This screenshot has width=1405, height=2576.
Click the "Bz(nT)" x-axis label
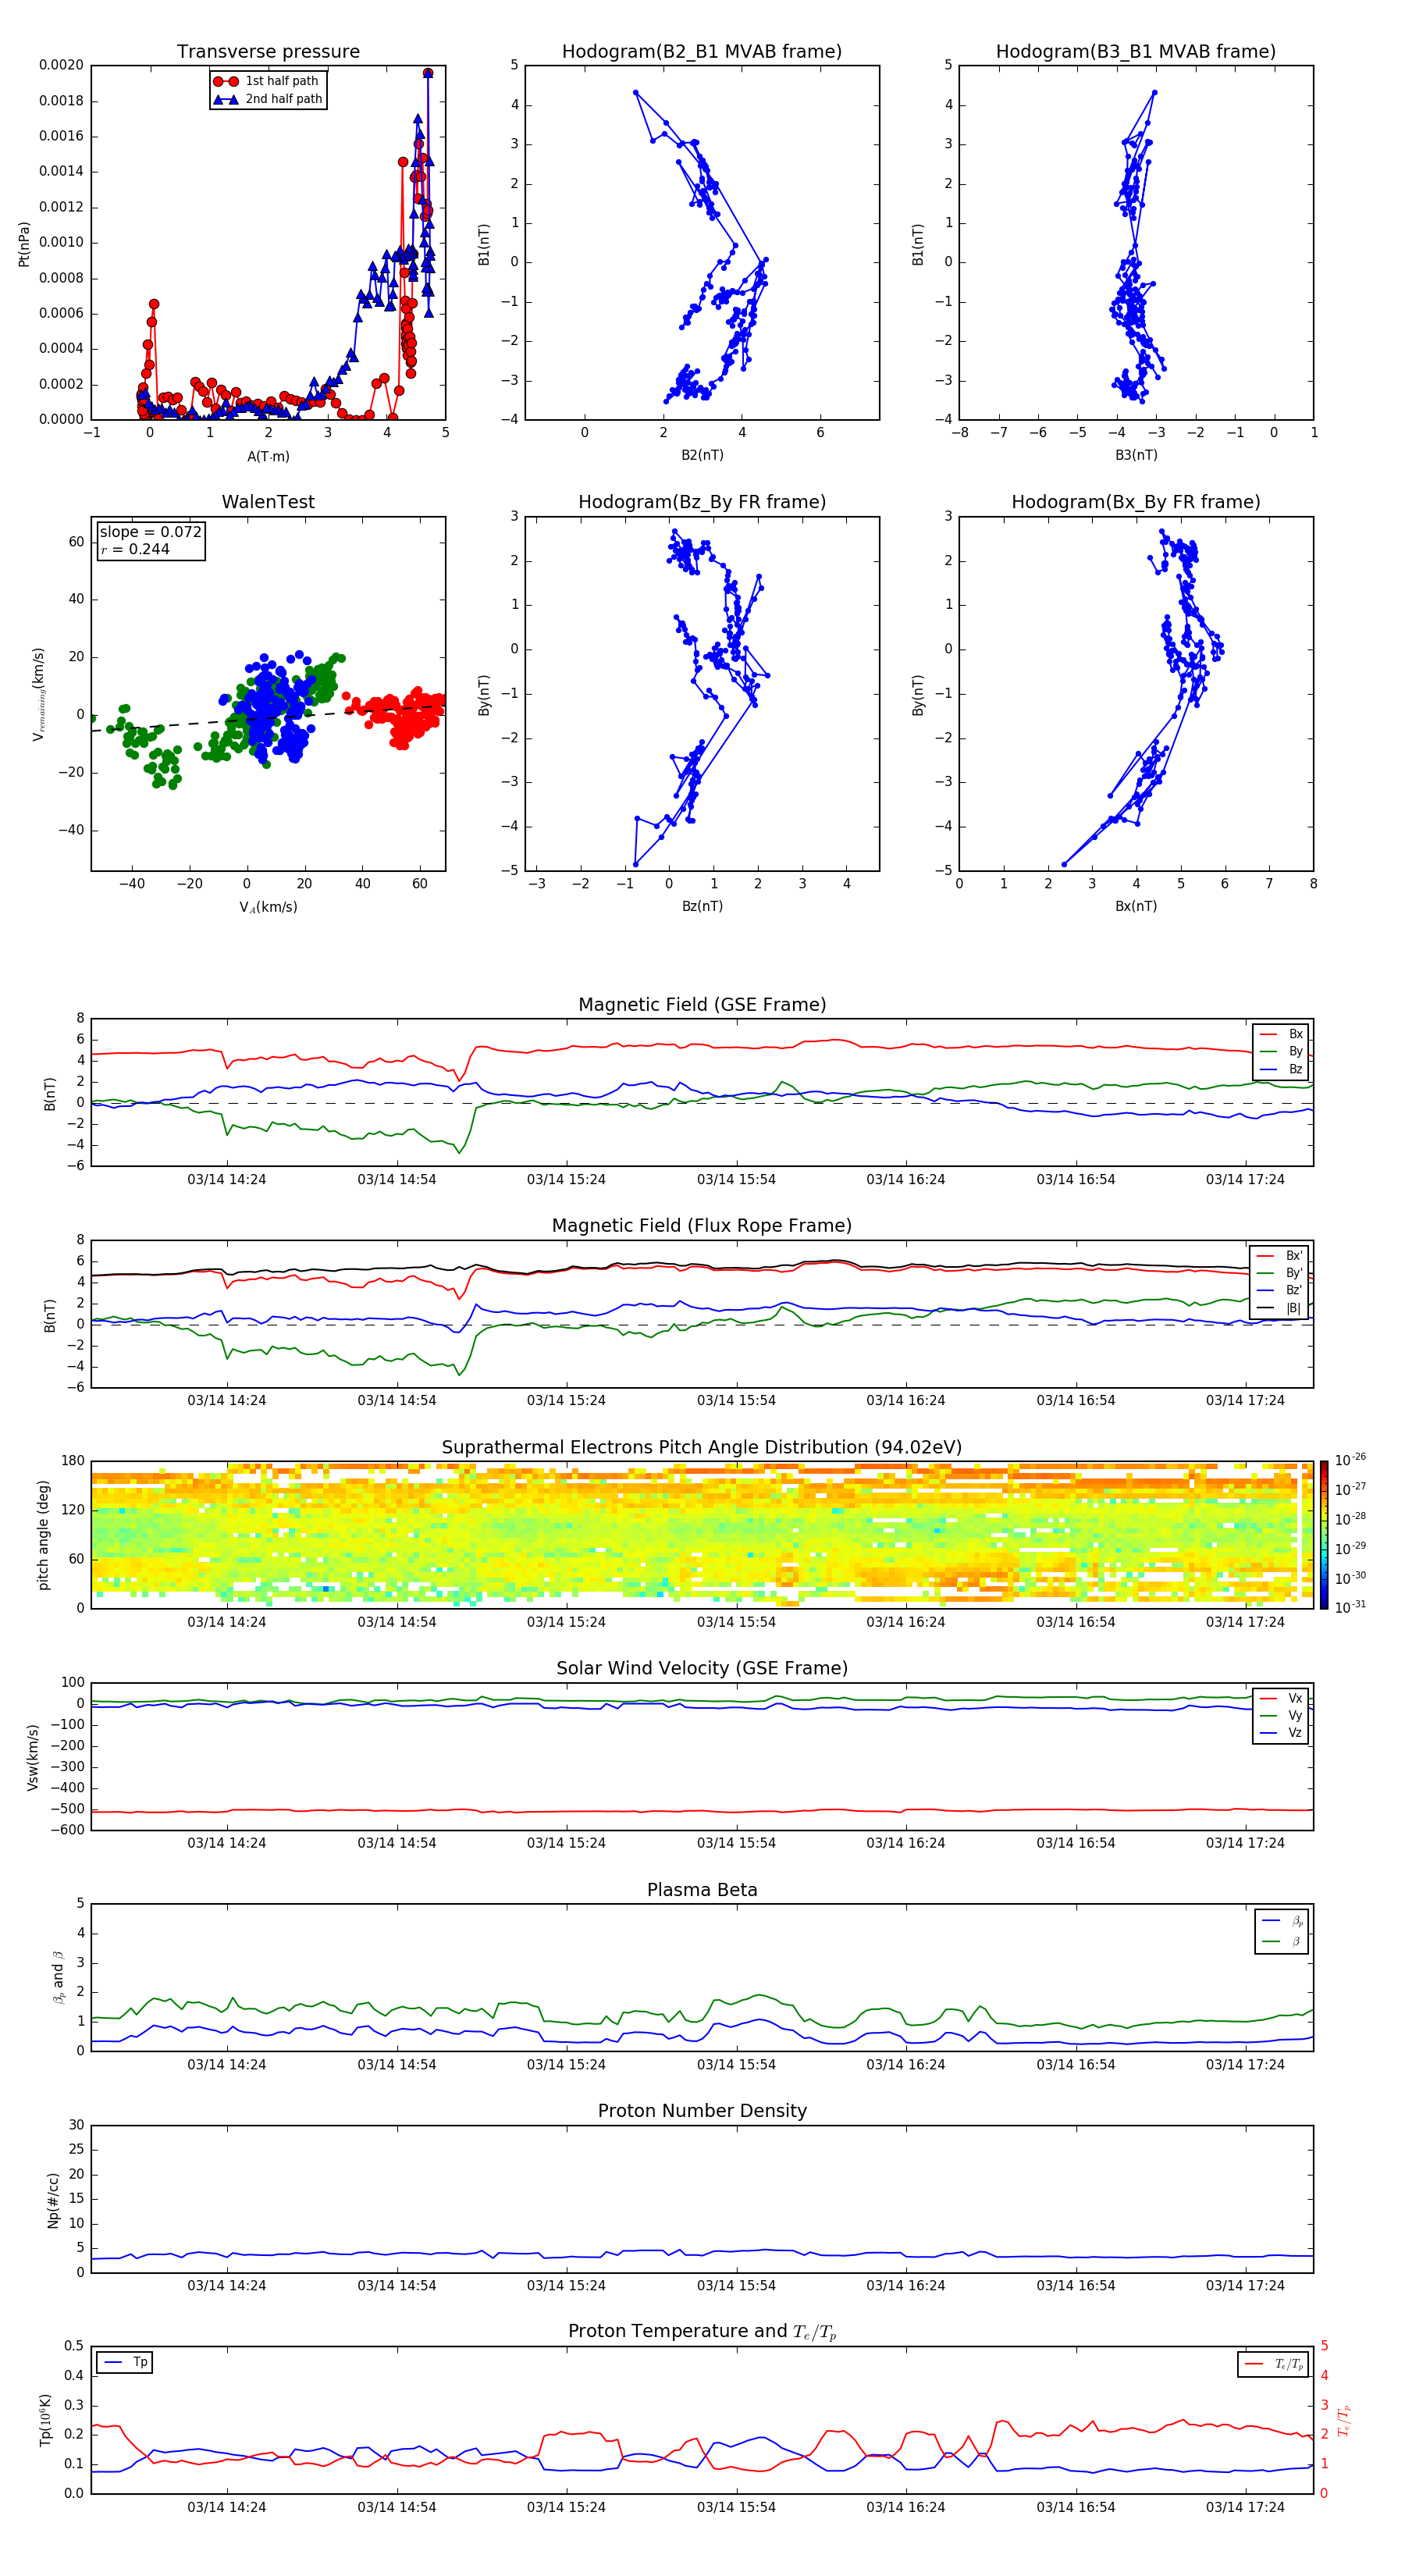(702, 906)
